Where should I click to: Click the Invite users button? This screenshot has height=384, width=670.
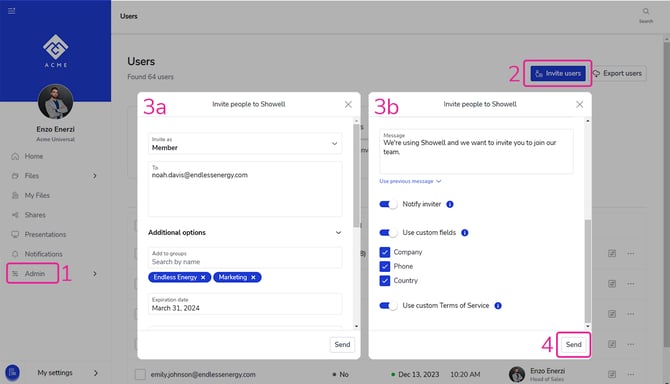pos(558,73)
